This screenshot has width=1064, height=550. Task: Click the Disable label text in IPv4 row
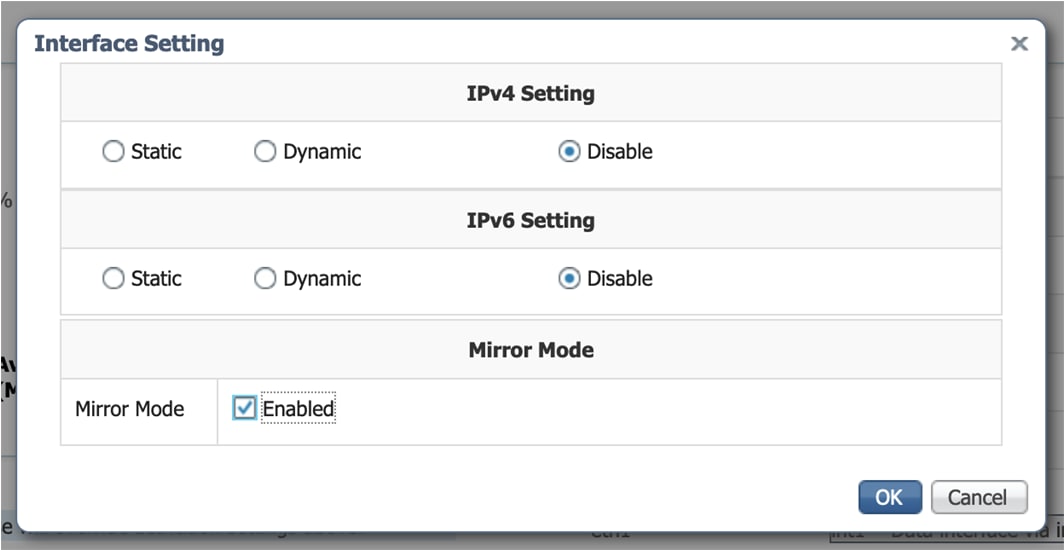[620, 152]
